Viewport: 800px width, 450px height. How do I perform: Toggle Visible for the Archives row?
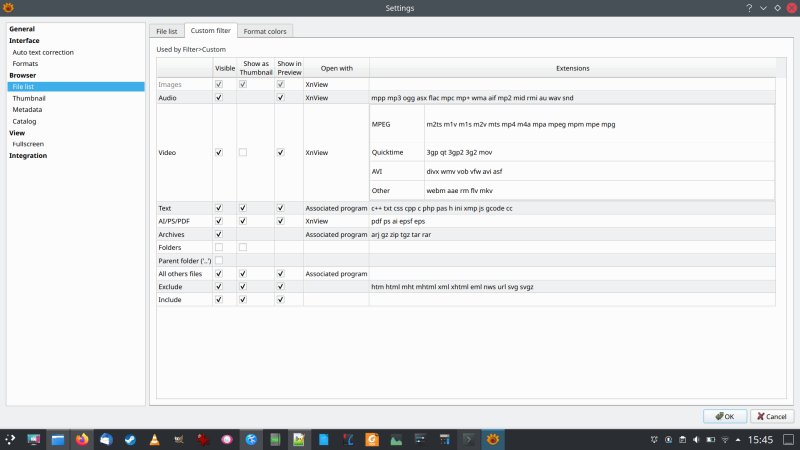219,234
